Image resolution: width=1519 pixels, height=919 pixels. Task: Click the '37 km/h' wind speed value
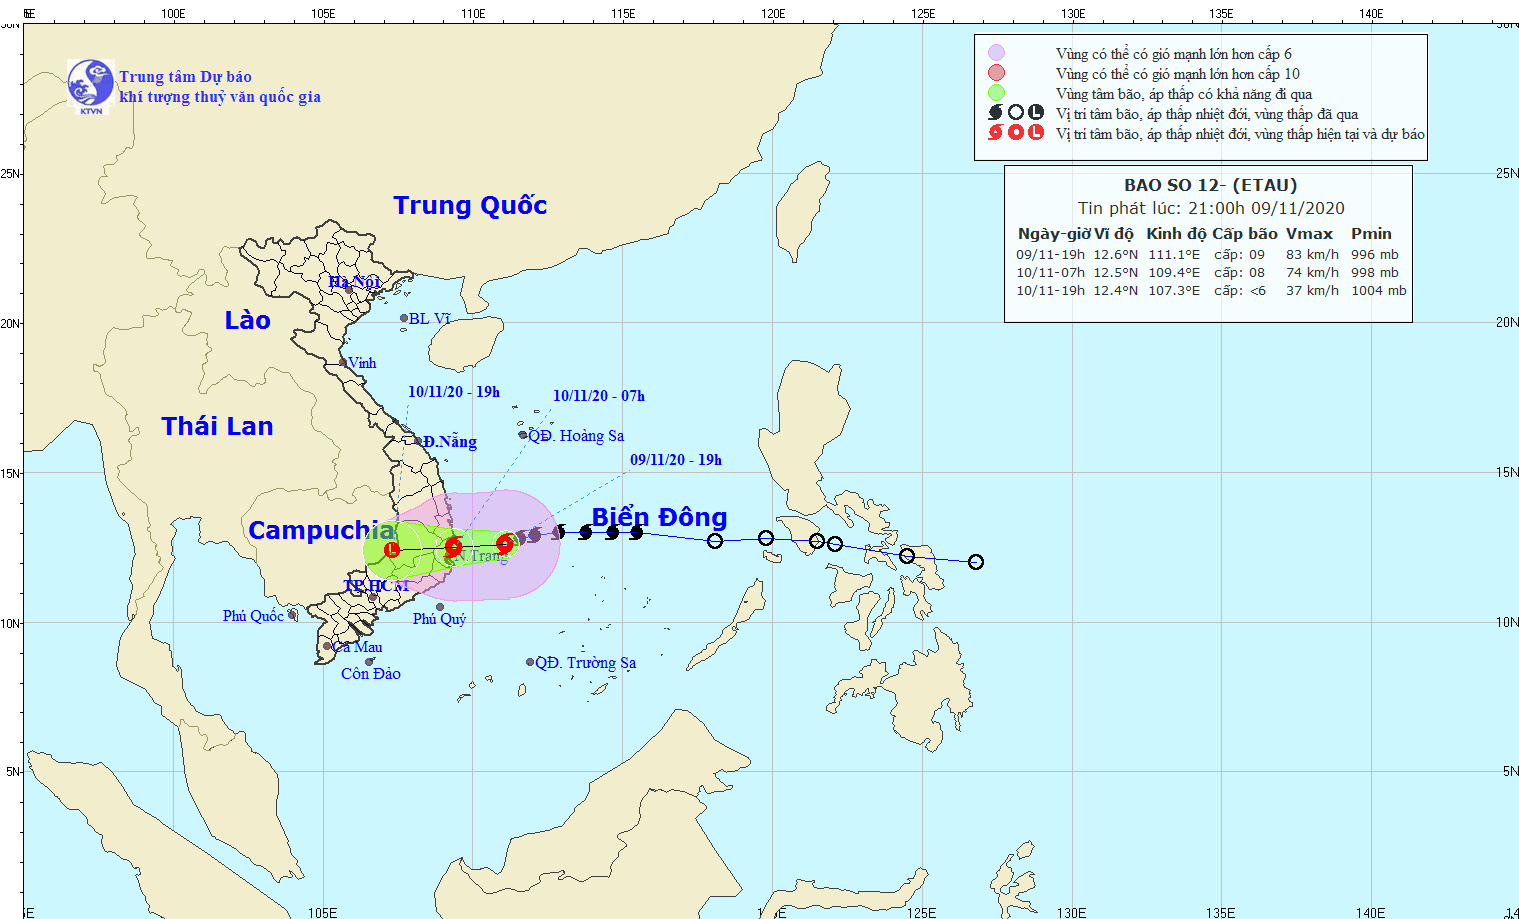click(x=1312, y=291)
